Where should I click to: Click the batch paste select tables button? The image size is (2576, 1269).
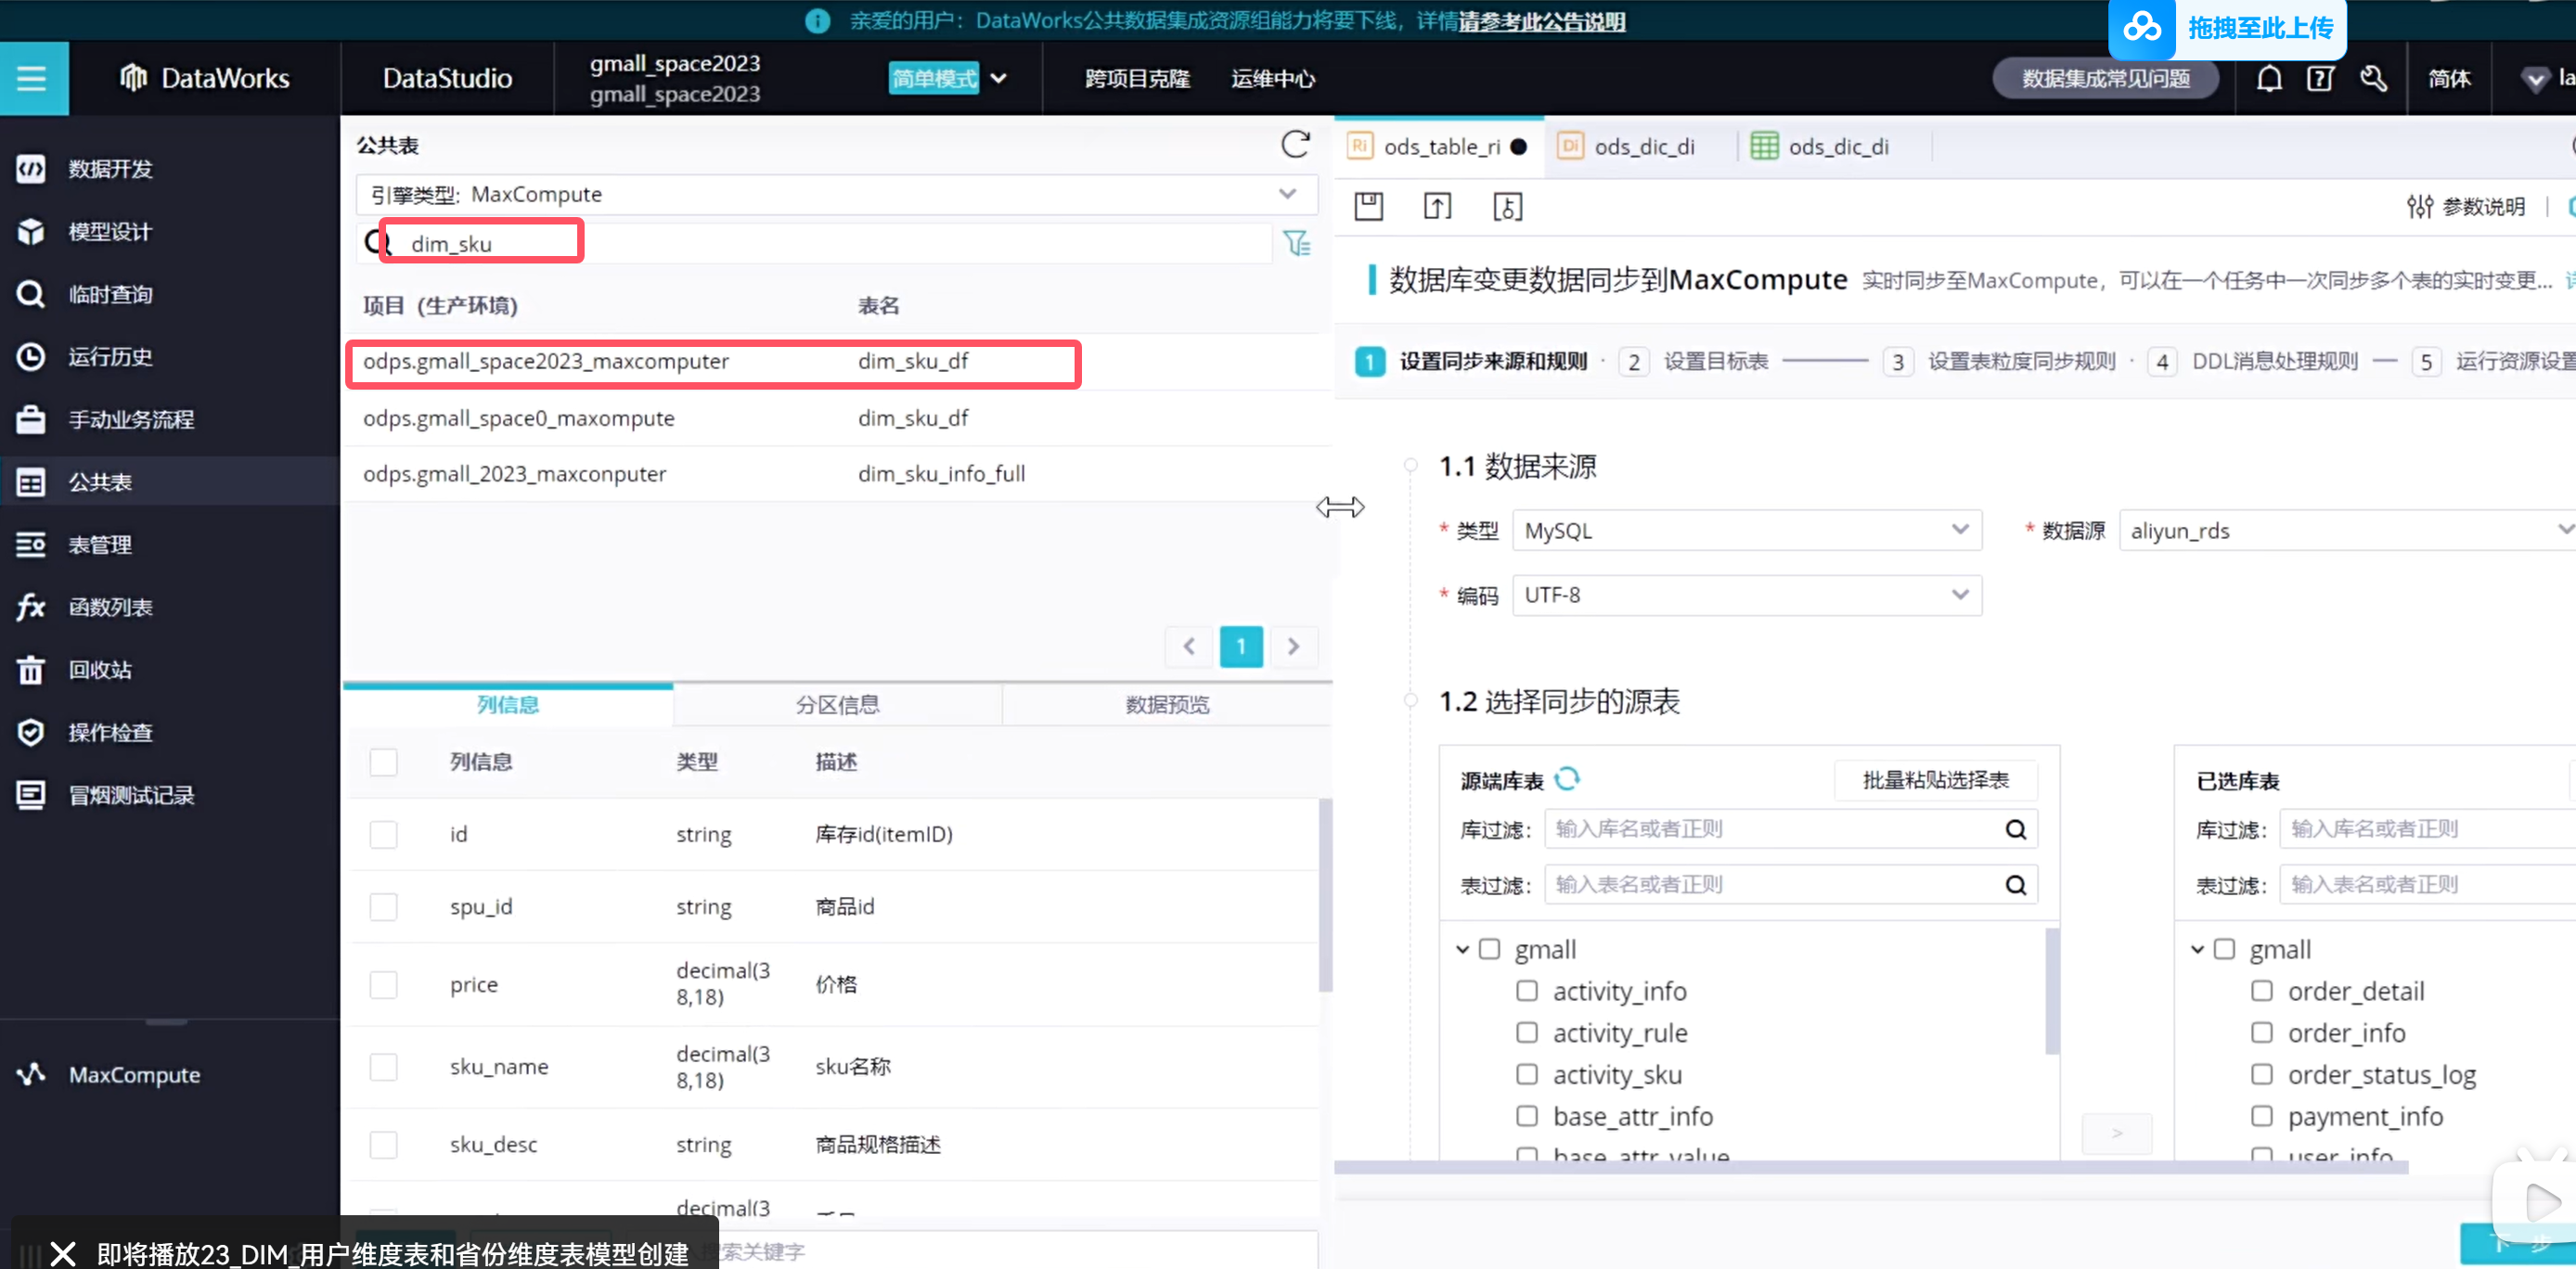1935,779
